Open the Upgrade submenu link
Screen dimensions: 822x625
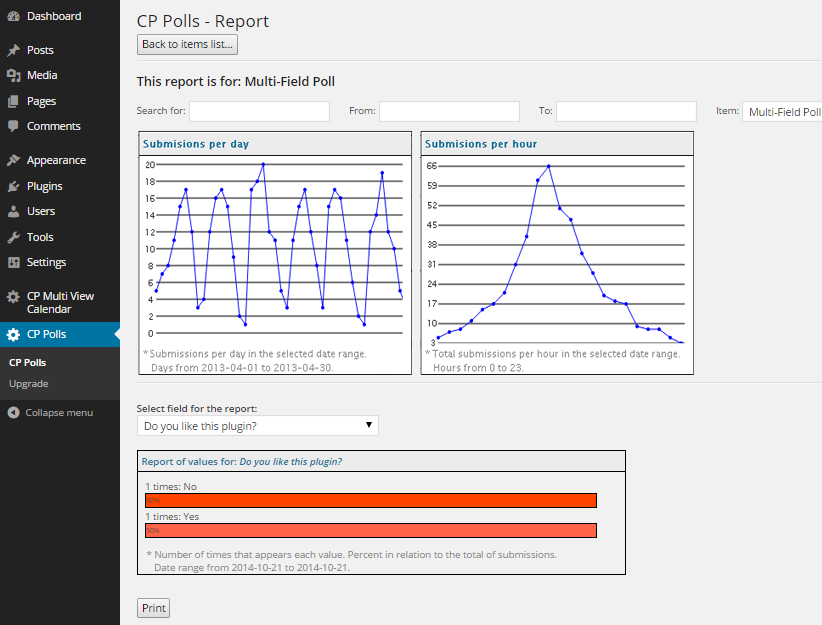[x=28, y=384]
